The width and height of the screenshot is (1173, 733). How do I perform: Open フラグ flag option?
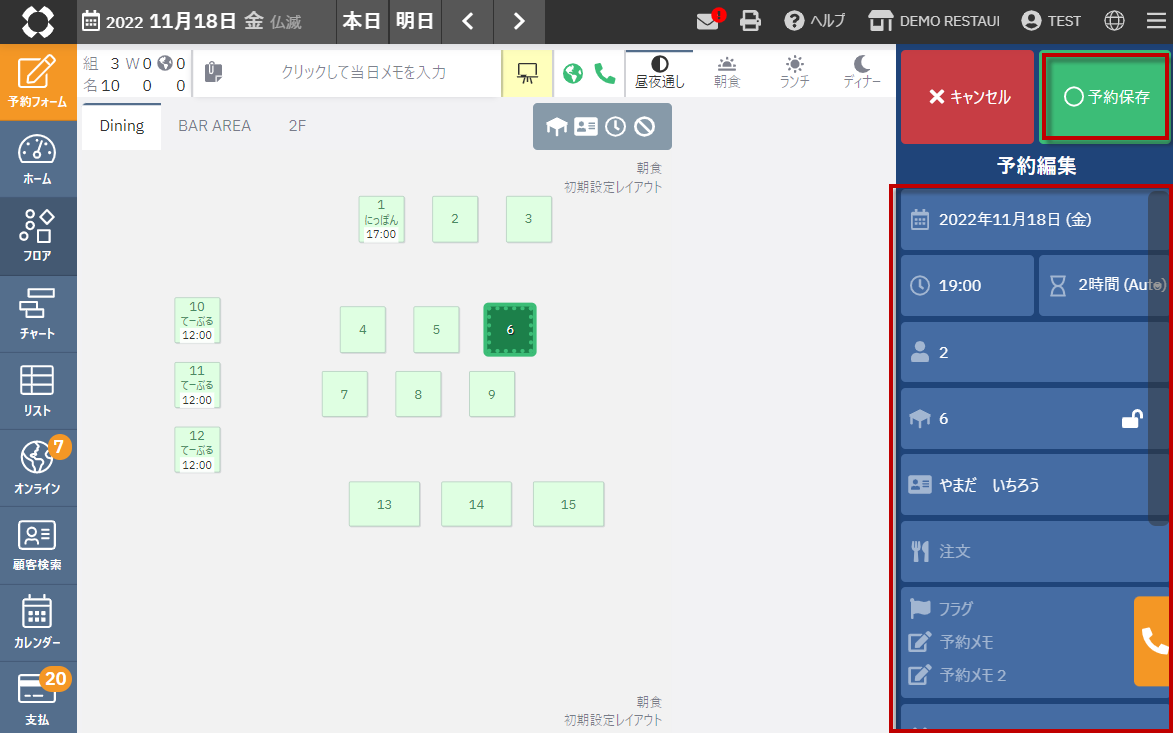(x=941, y=609)
